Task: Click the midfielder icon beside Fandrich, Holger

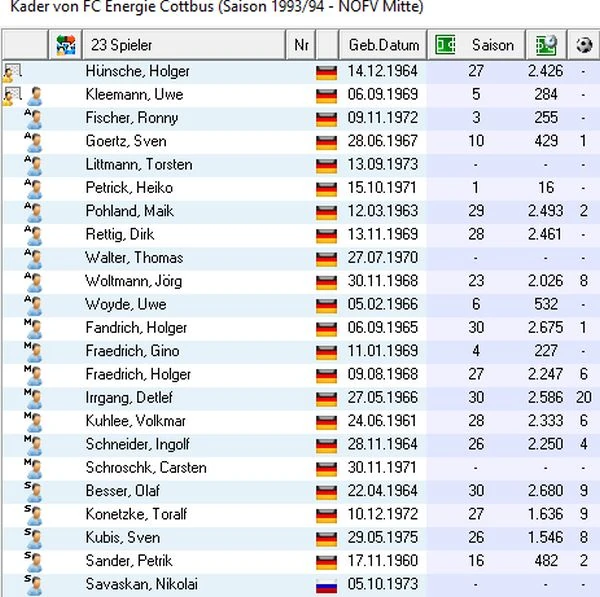Action: point(33,329)
